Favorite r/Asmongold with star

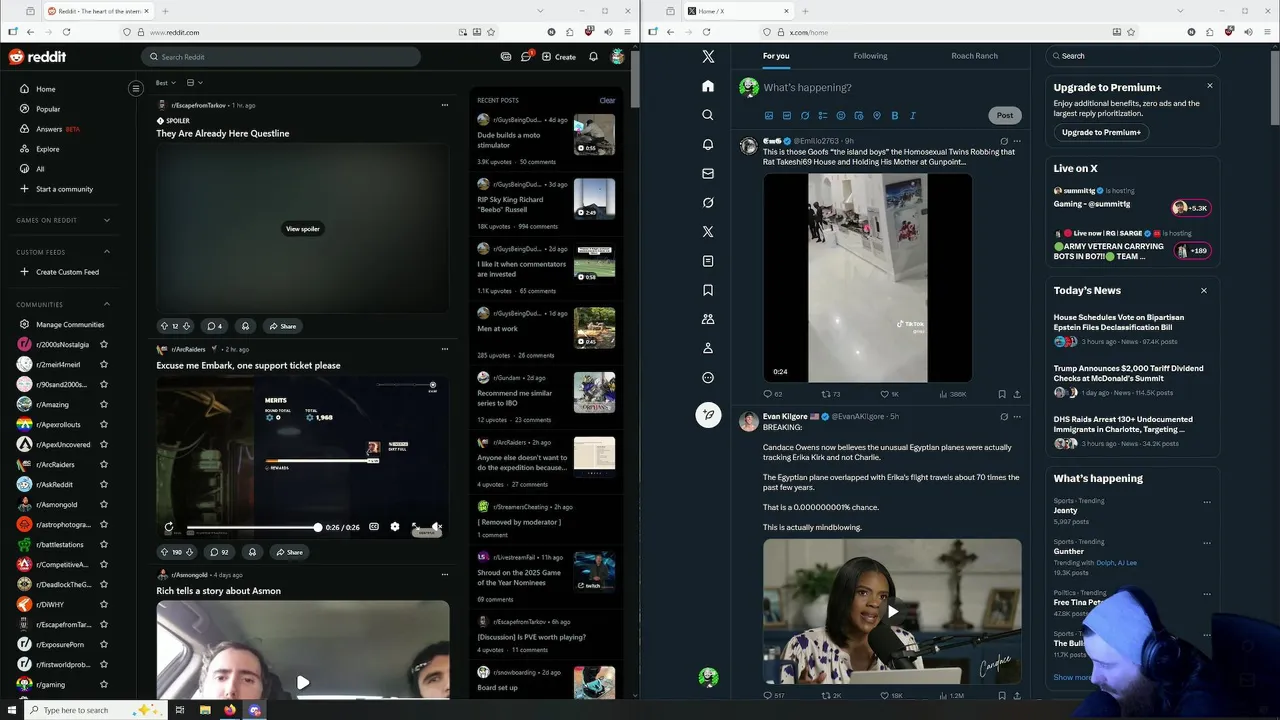pos(104,504)
